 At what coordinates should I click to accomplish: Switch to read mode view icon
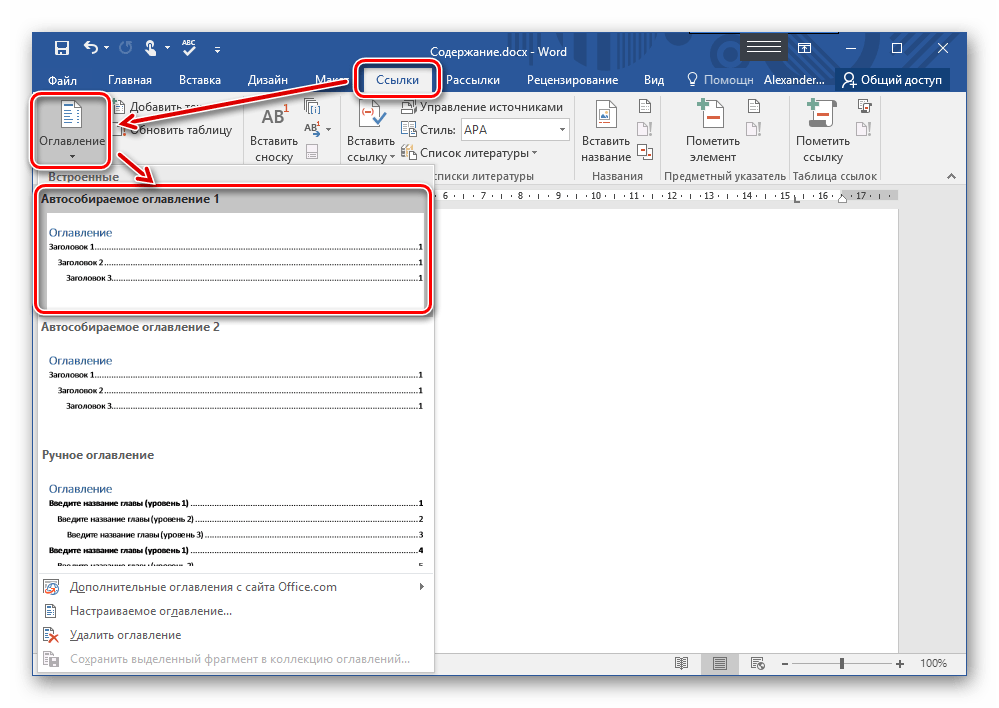coord(682,663)
